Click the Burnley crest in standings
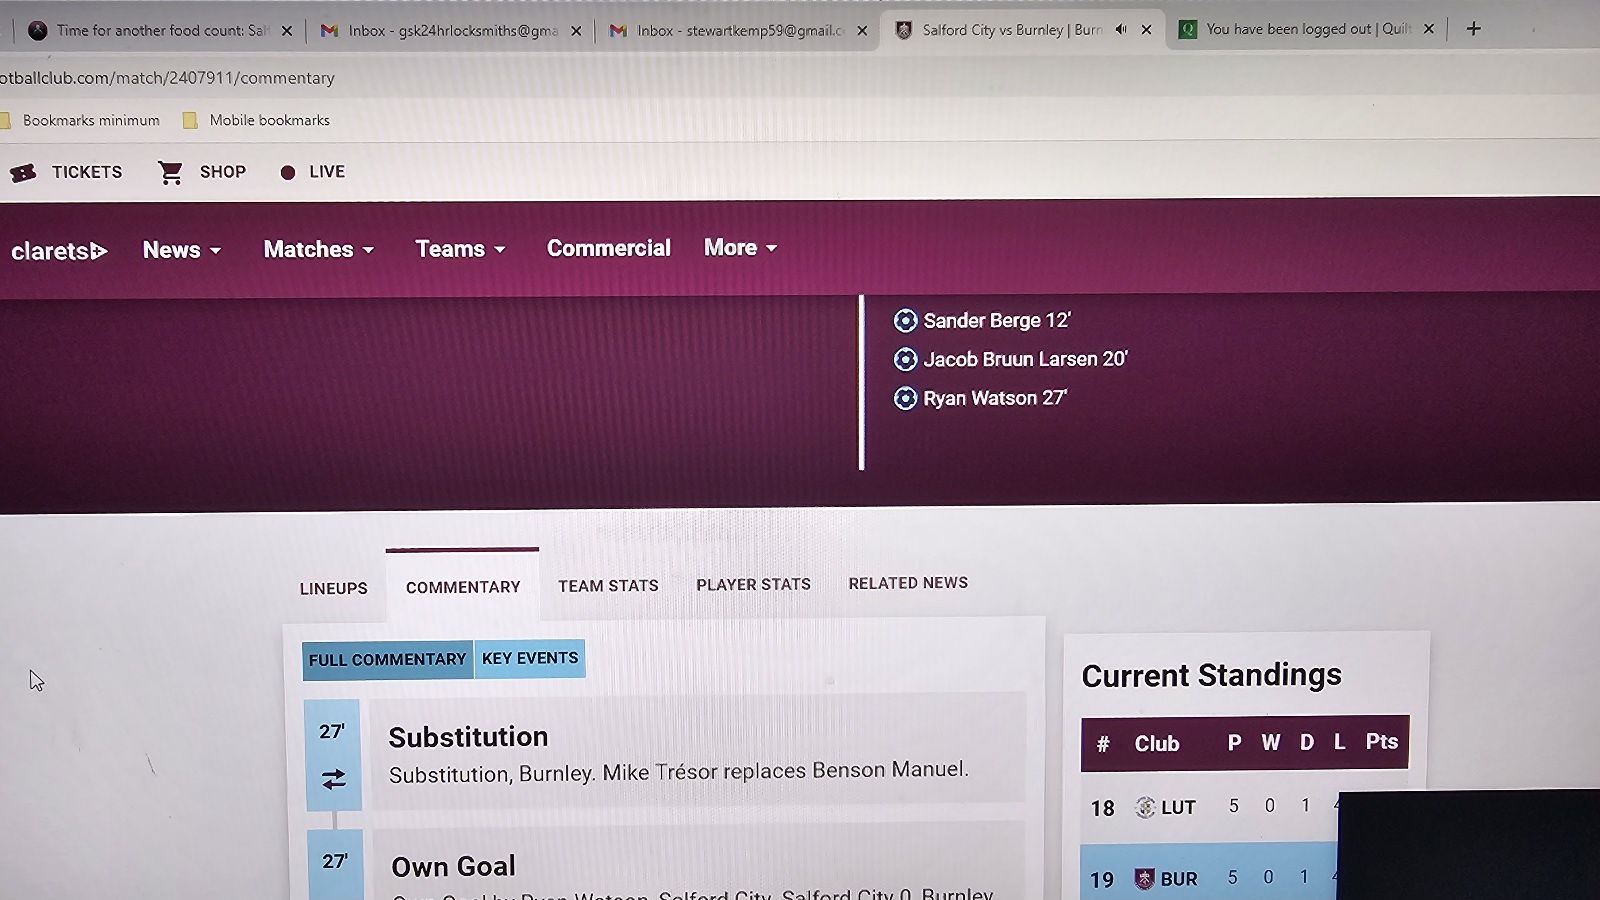This screenshot has width=1600, height=900. point(1144,878)
